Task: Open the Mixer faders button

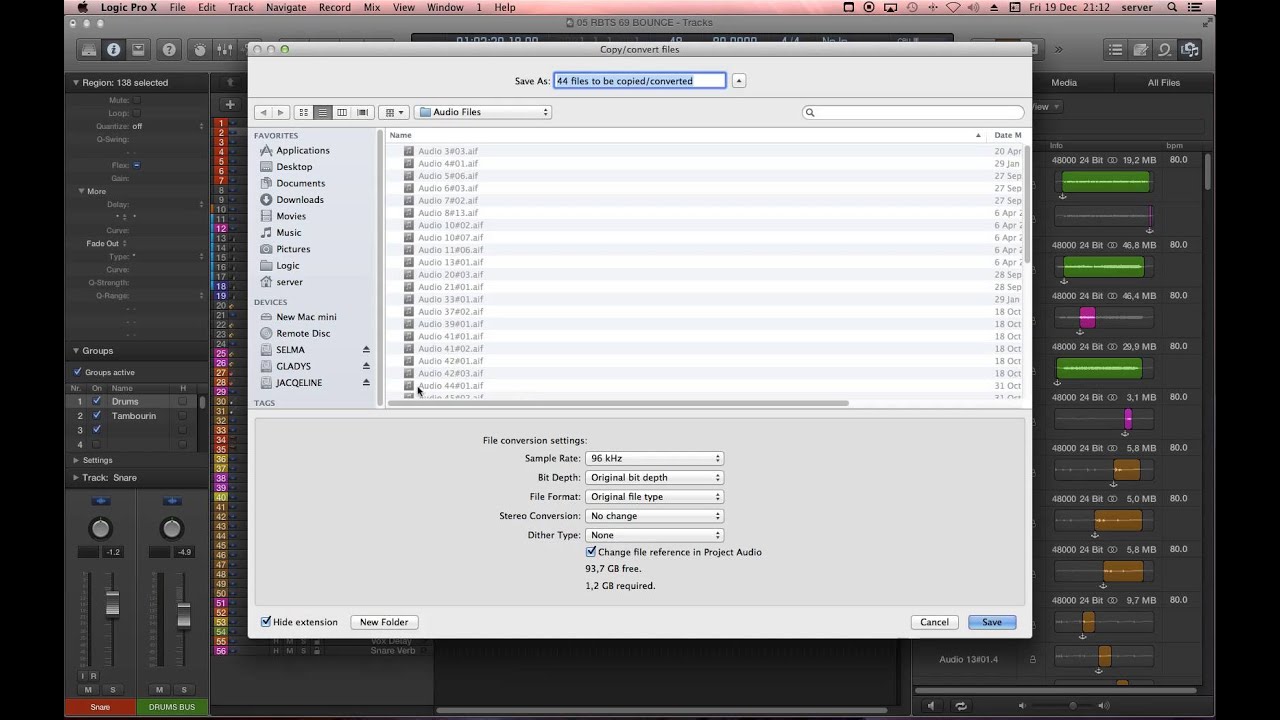Action: pyautogui.click(x=224, y=49)
